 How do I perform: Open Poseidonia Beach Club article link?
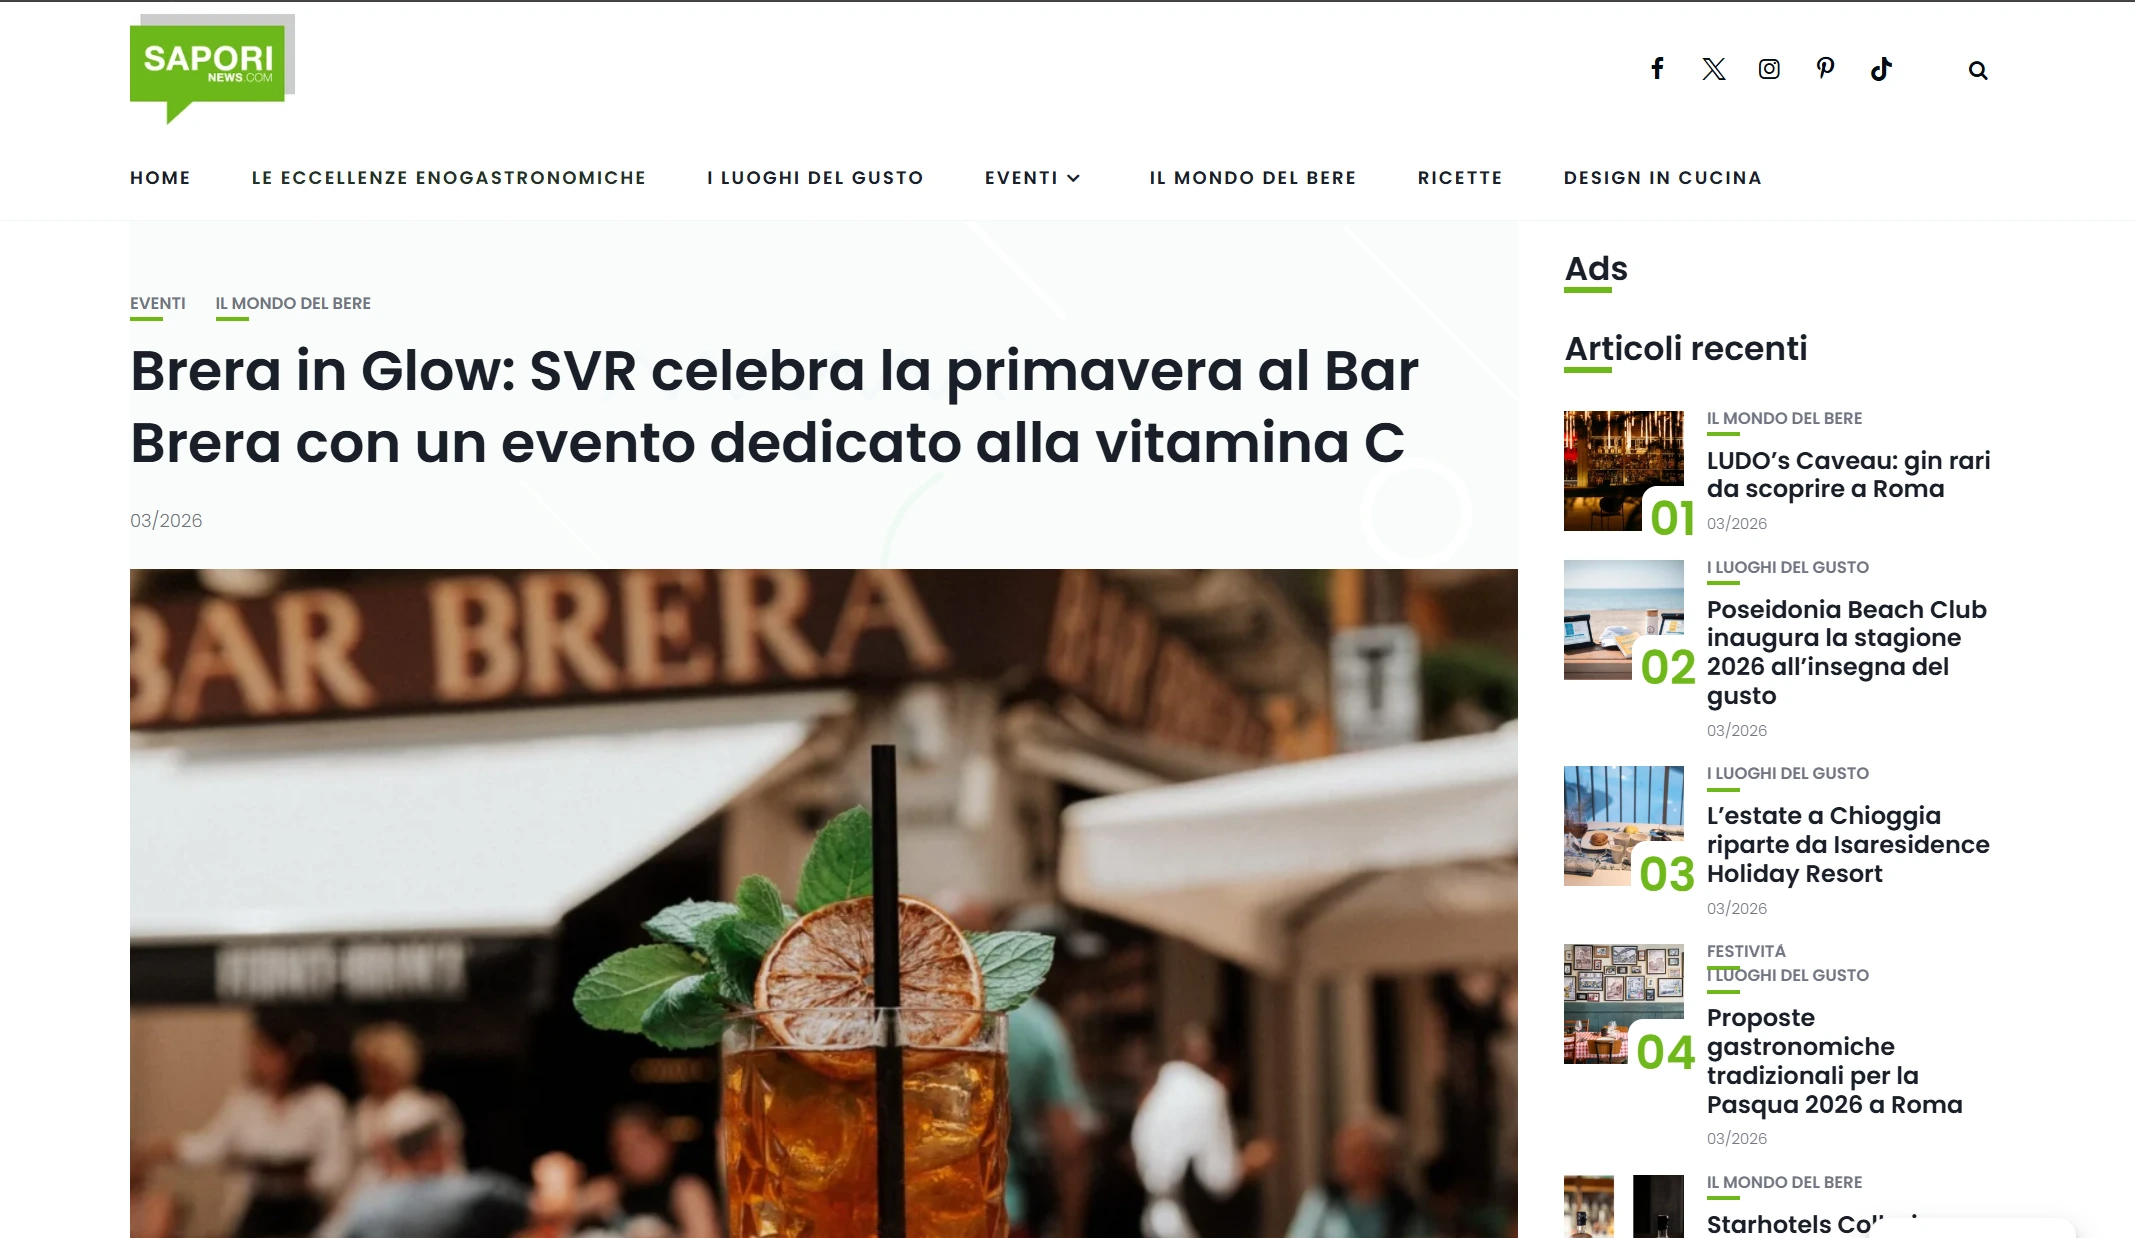click(x=1847, y=652)
